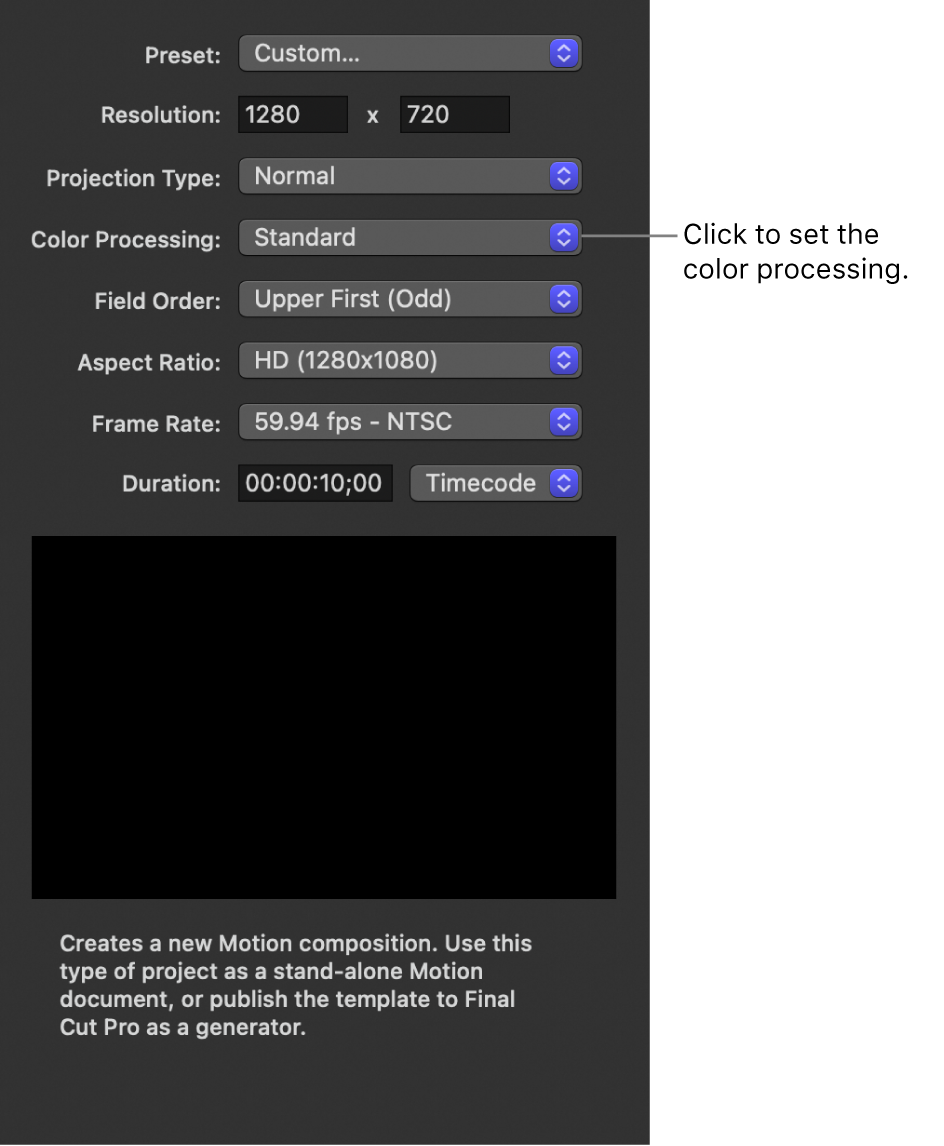Click the resolution height field showing 720
This screenshot has width=944, height=1146.
tap(454, 115)
